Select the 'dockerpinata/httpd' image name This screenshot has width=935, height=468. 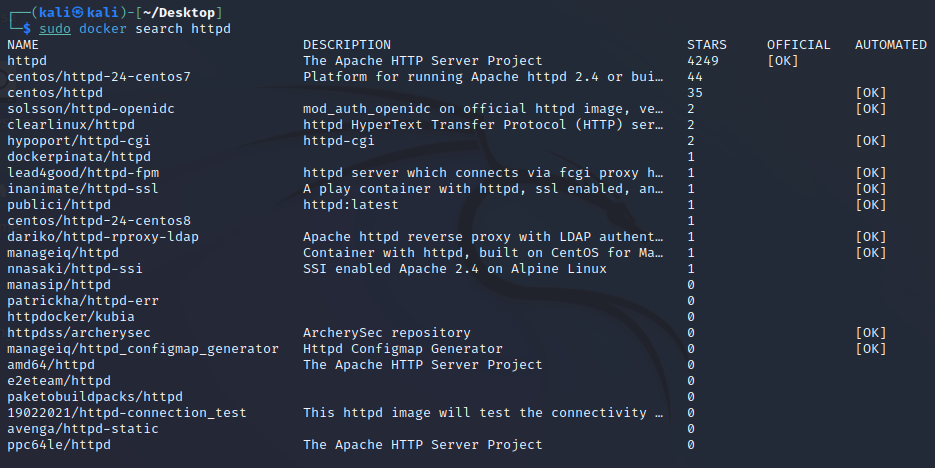(79, 157)
